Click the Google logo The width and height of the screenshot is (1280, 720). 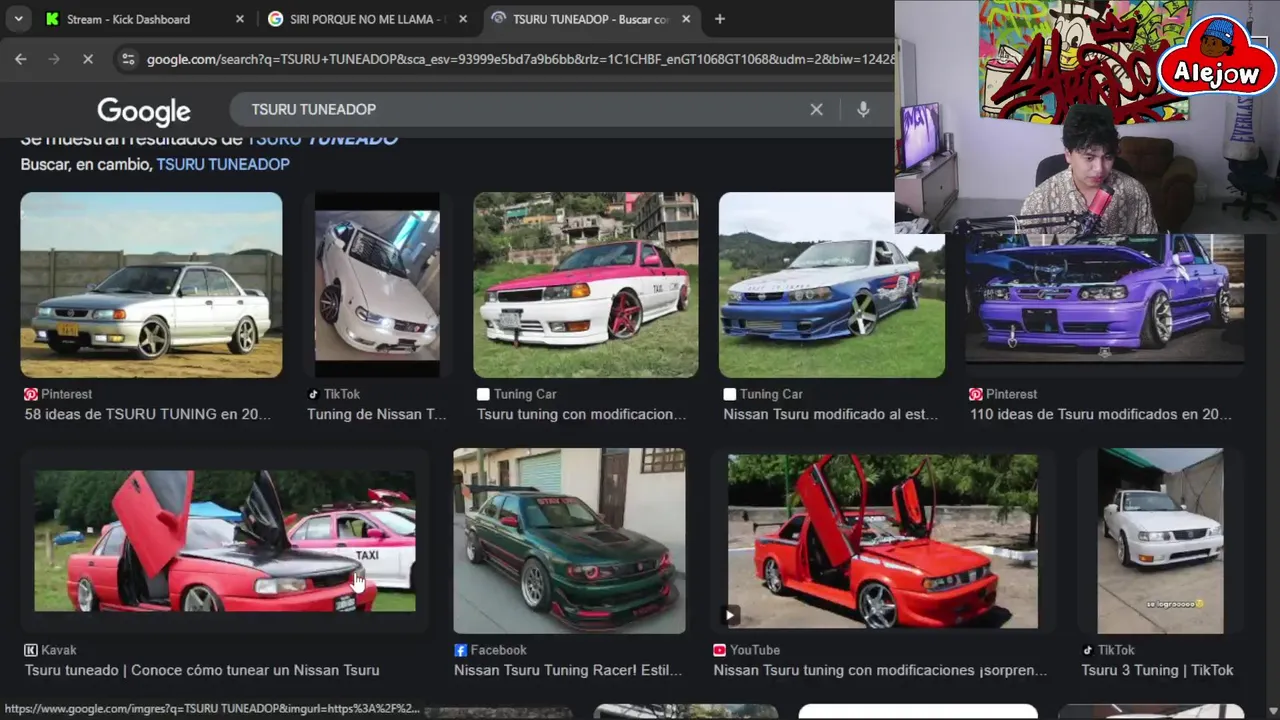tap(144, 111)
